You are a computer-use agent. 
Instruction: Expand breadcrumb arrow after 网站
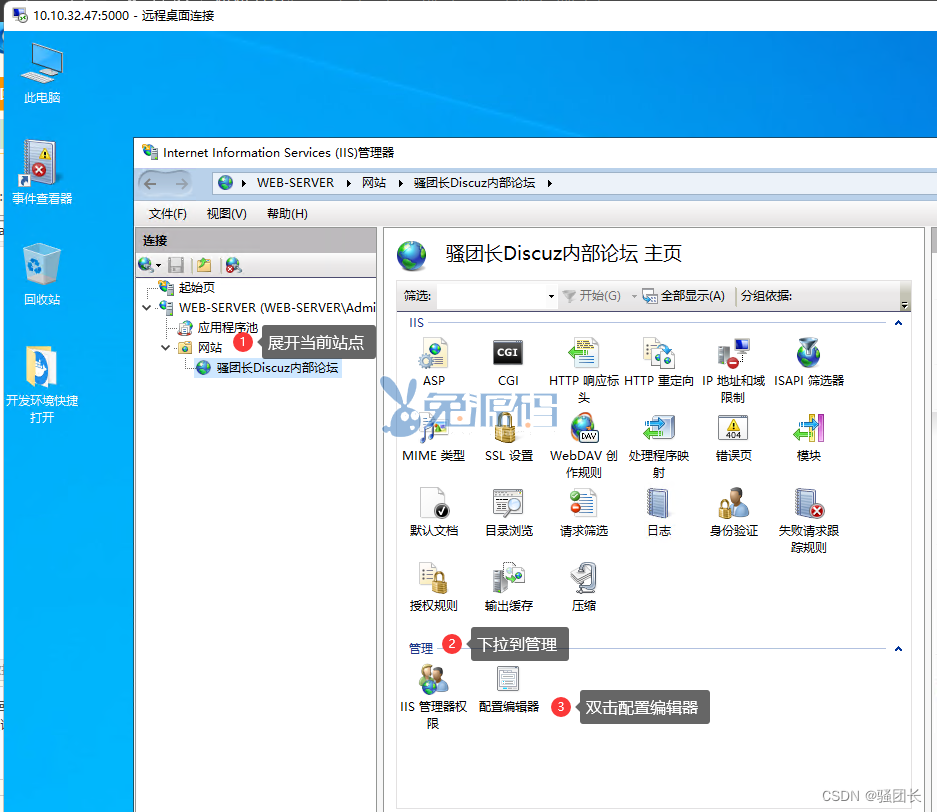click(400, 183)
